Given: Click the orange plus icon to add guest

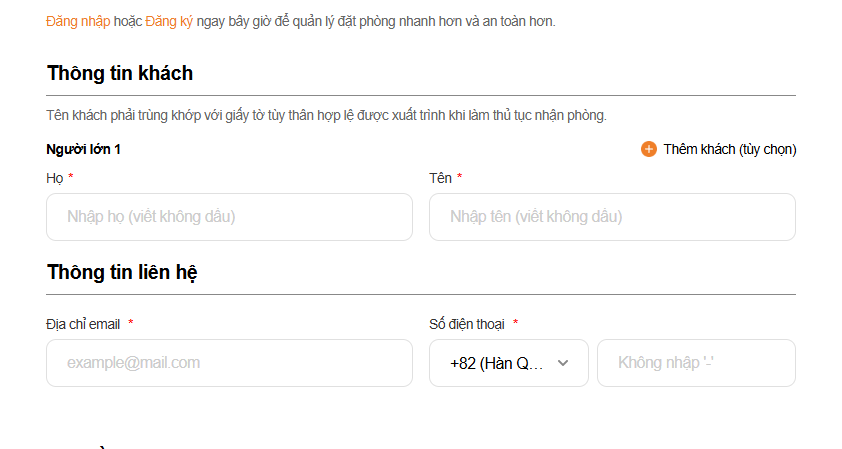Looking at the screenshot, I should (649, 149).
